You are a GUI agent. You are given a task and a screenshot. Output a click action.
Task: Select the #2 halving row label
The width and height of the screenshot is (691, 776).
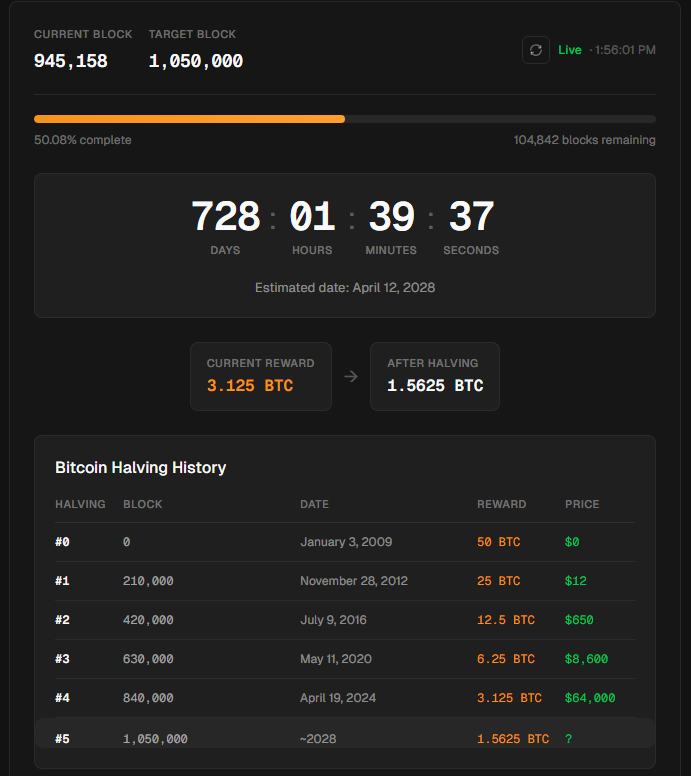tap(62, 620)
